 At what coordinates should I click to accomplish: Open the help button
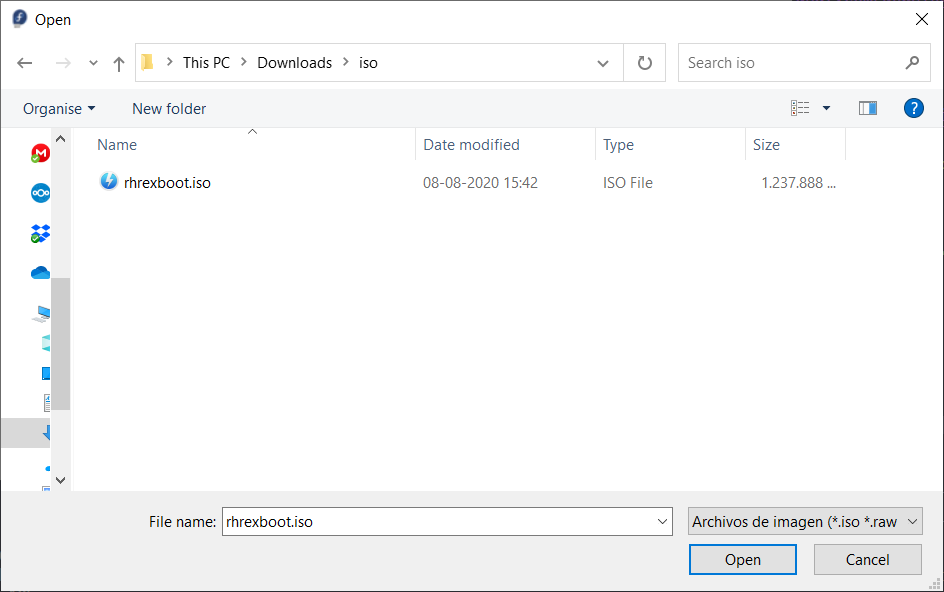[913, 108]
